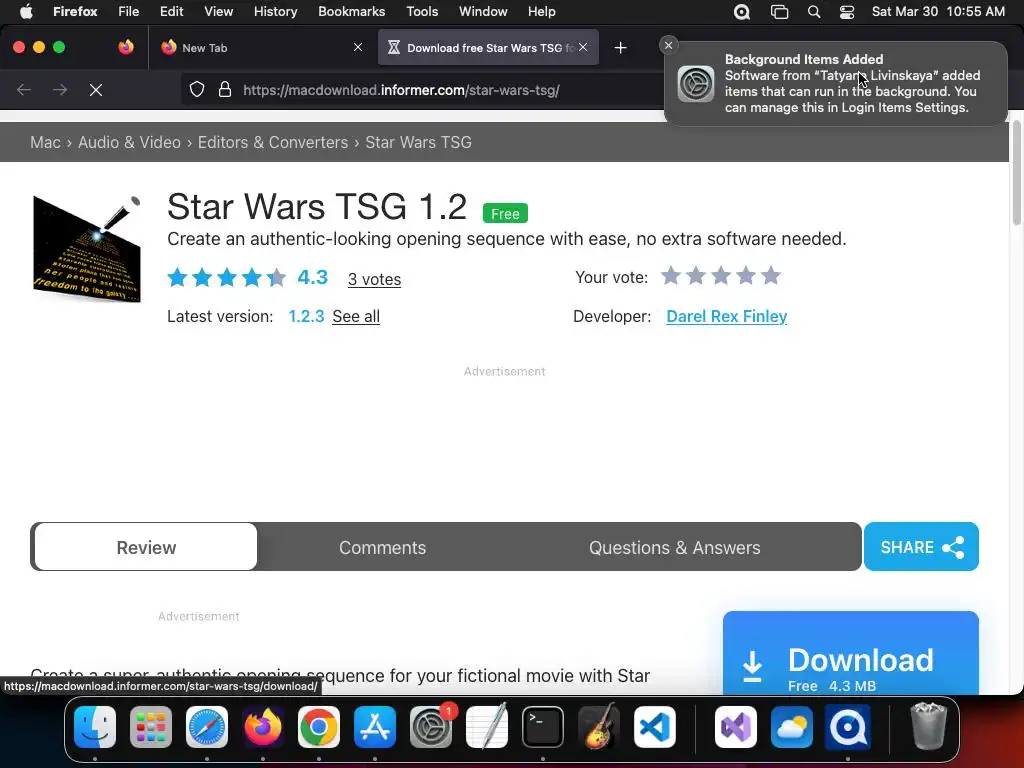Click the site security padlock icon
The height and width of the screenshot is (768, 1024).
(225, 89)
